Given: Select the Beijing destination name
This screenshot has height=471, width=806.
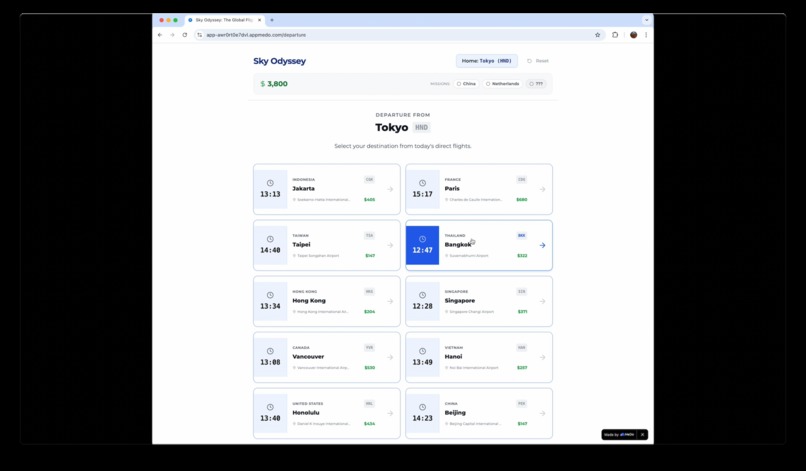Looking at the screenshot, I should point(455,413).
